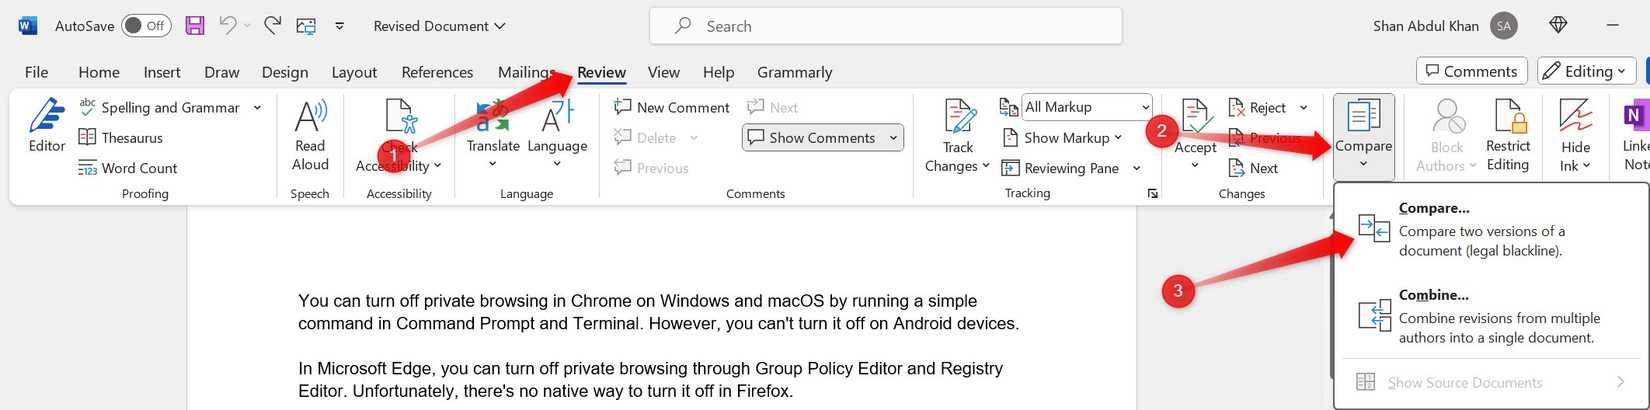Viewport: 1650px width, 410px height.
Task: Switch to the References tab
Action: pyautogui.click(x=437, y=72)
